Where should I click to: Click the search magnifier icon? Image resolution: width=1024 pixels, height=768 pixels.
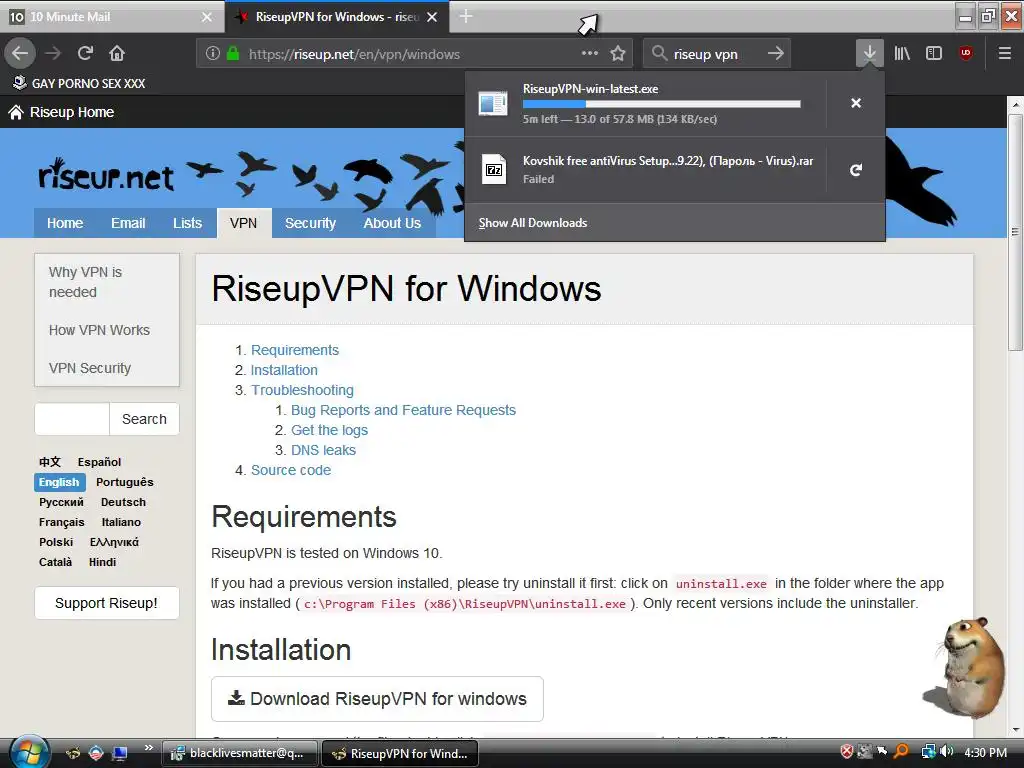coord(659,53)
